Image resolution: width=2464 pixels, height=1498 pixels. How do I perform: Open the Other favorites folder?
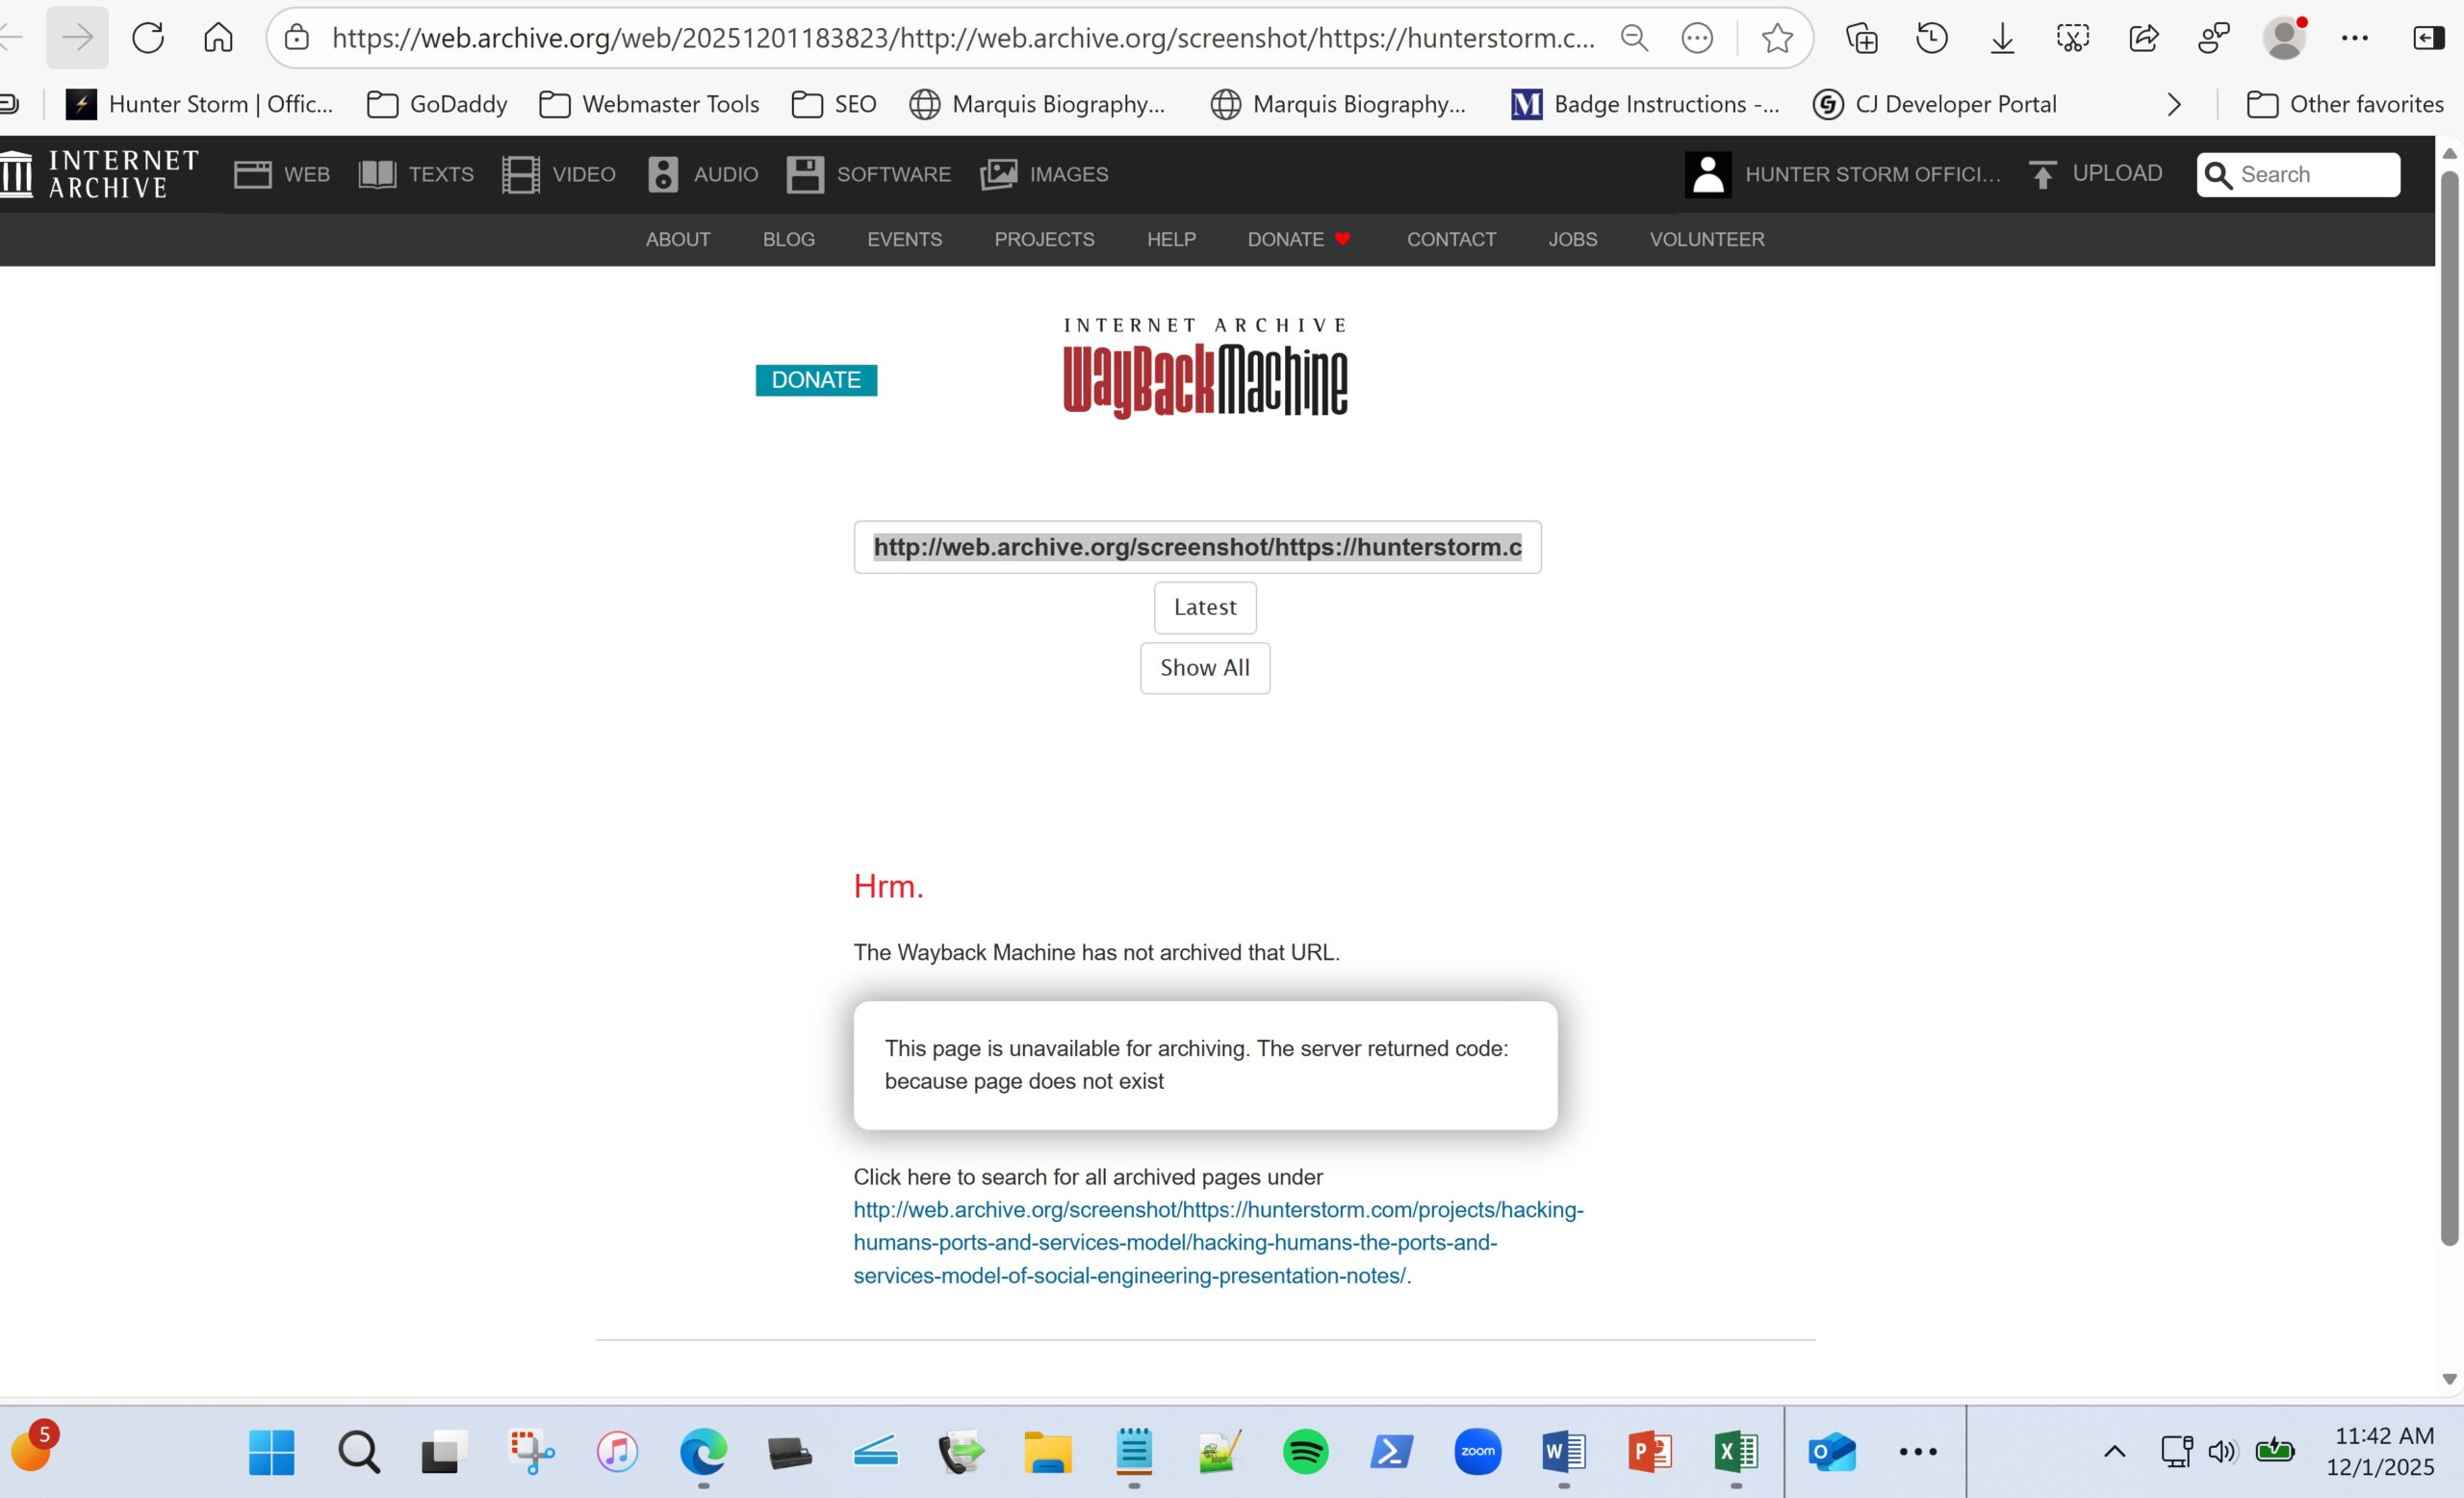(2344, 104)
